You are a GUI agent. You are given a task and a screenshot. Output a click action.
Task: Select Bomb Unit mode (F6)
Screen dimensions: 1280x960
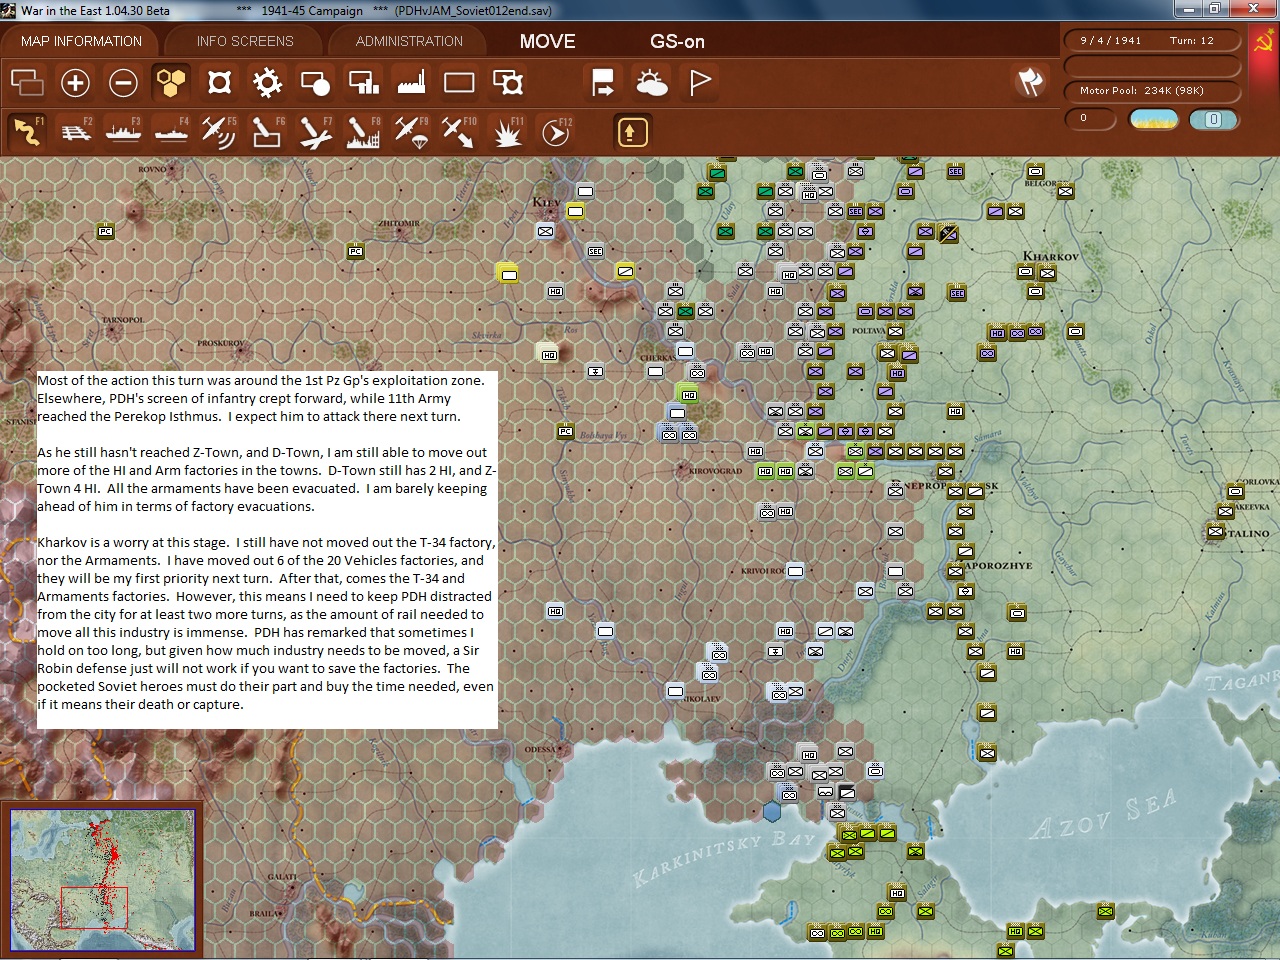pos(267,131)
